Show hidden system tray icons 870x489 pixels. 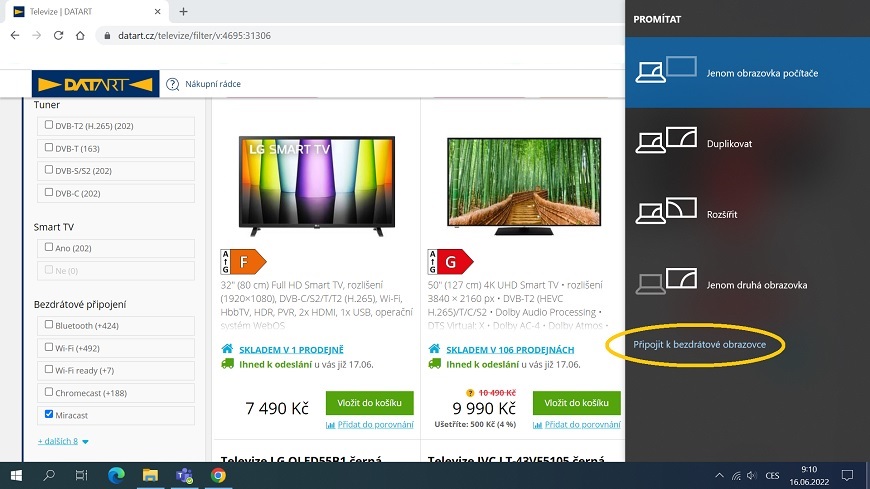[x=719, y=476]
